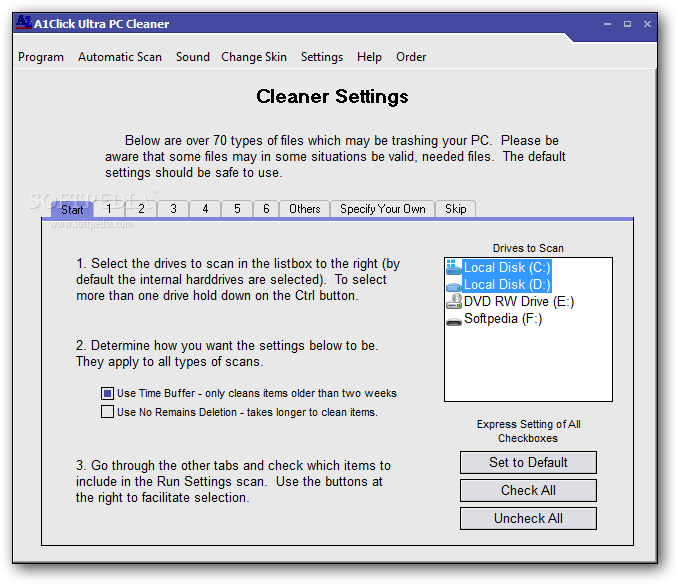The width and height of the screenshot is (678, 584).
Task: Maximize the A1Click Ultra PC Cleaner window
Action: [x=627, y=24]
